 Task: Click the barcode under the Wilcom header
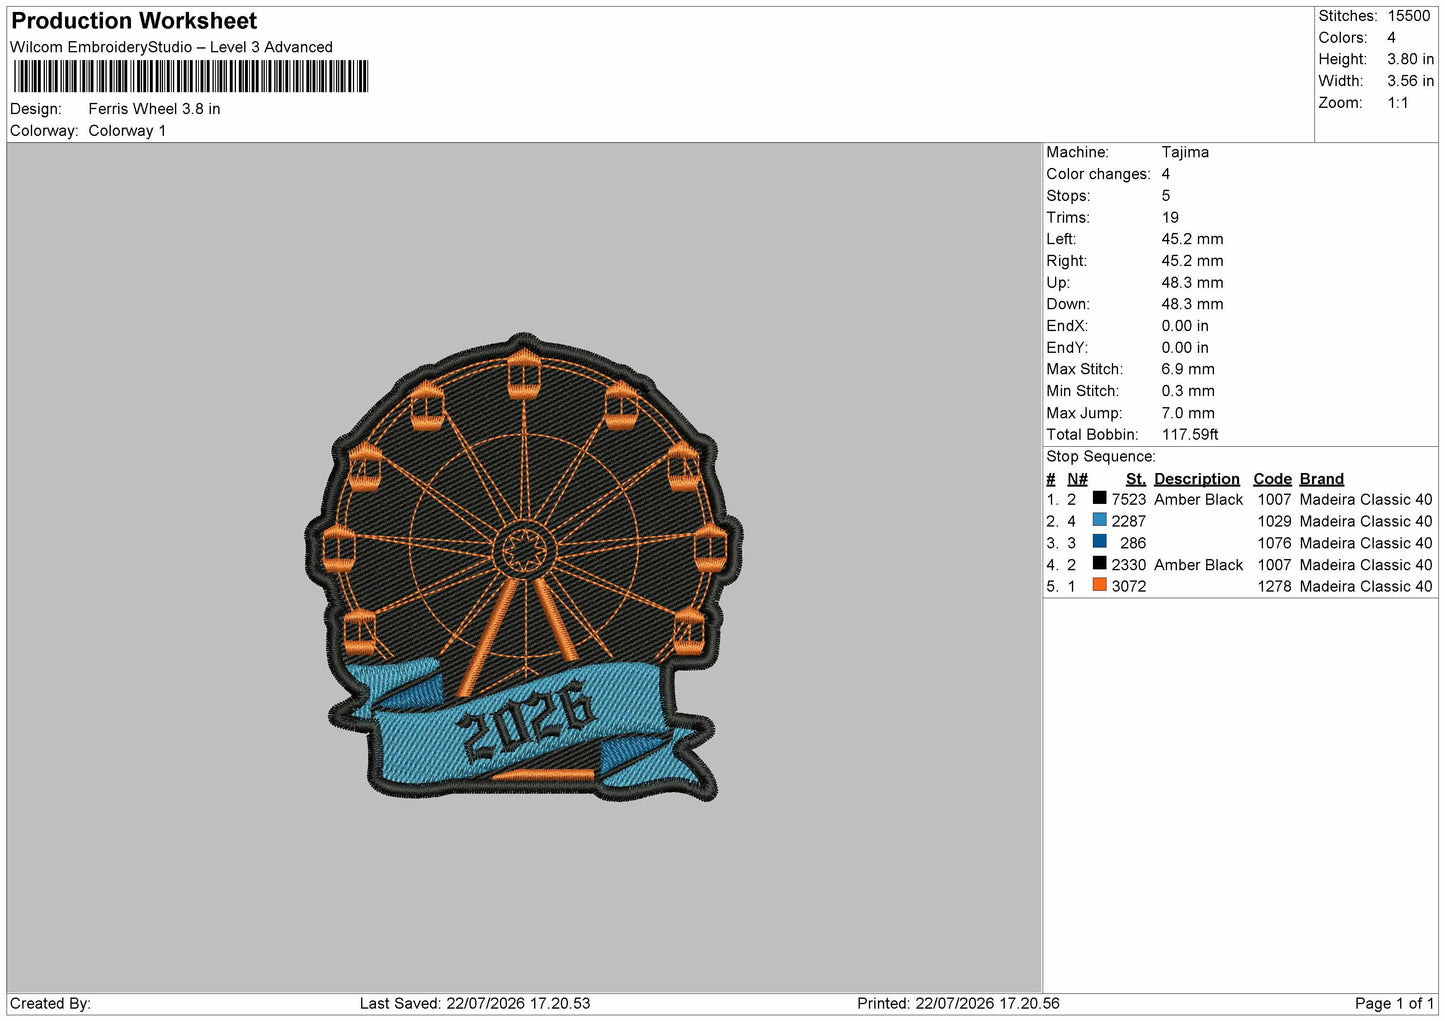(x=191, y=77)
